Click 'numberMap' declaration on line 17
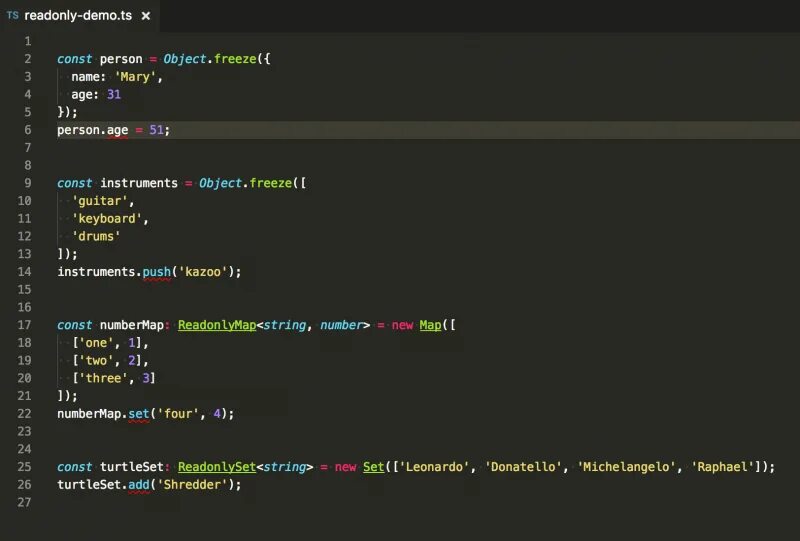 point(132,325)
